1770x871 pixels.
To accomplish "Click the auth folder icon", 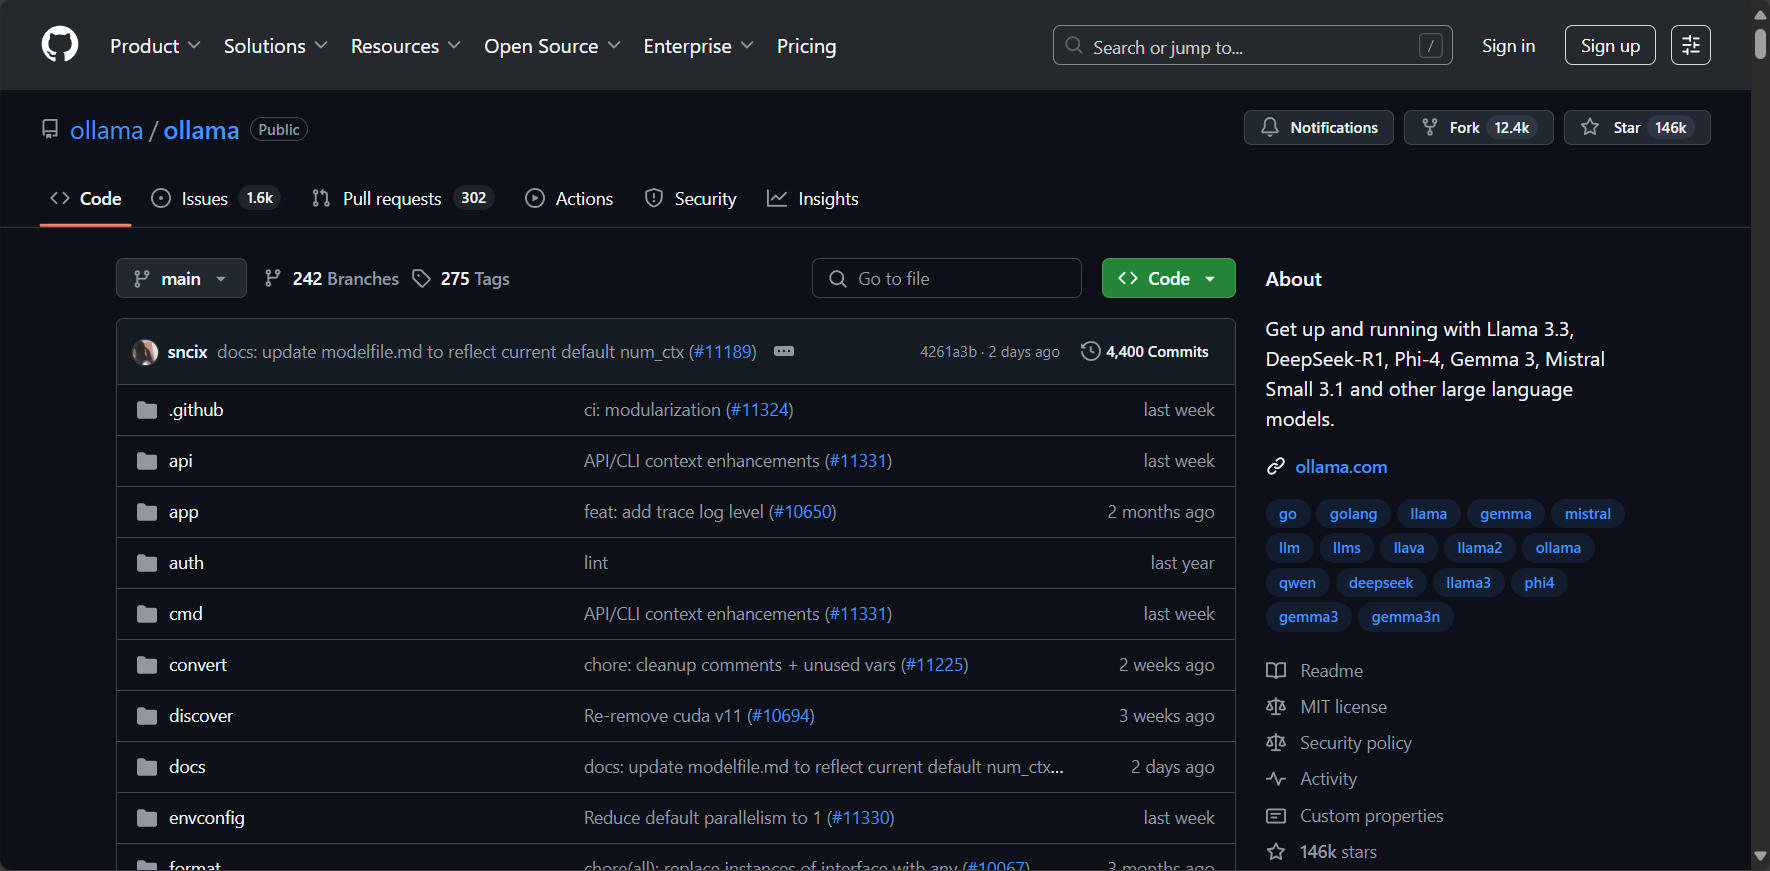I will [147, 563].
